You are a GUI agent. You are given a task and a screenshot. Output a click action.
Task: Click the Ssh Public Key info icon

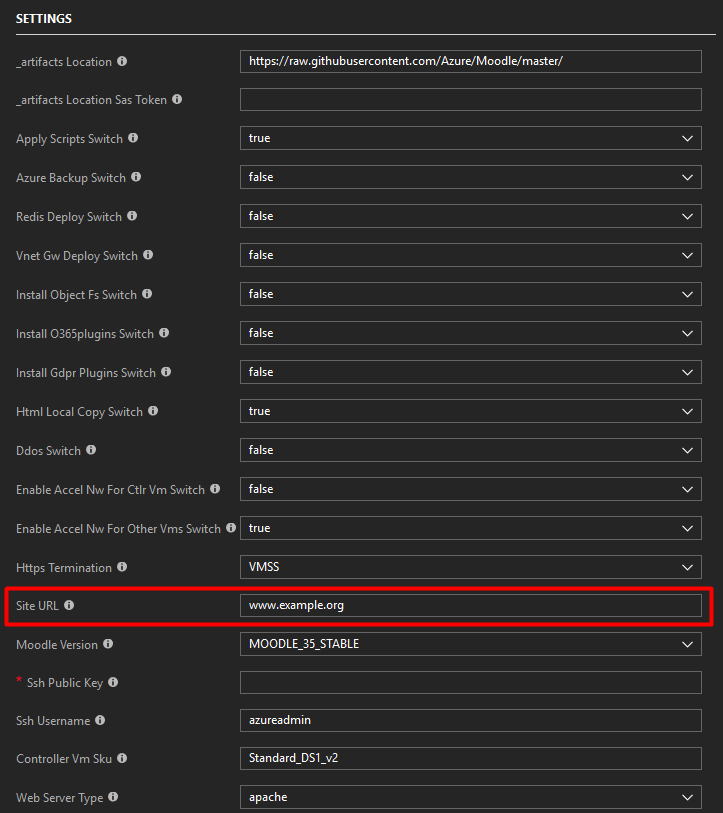(x=114, y=682)
